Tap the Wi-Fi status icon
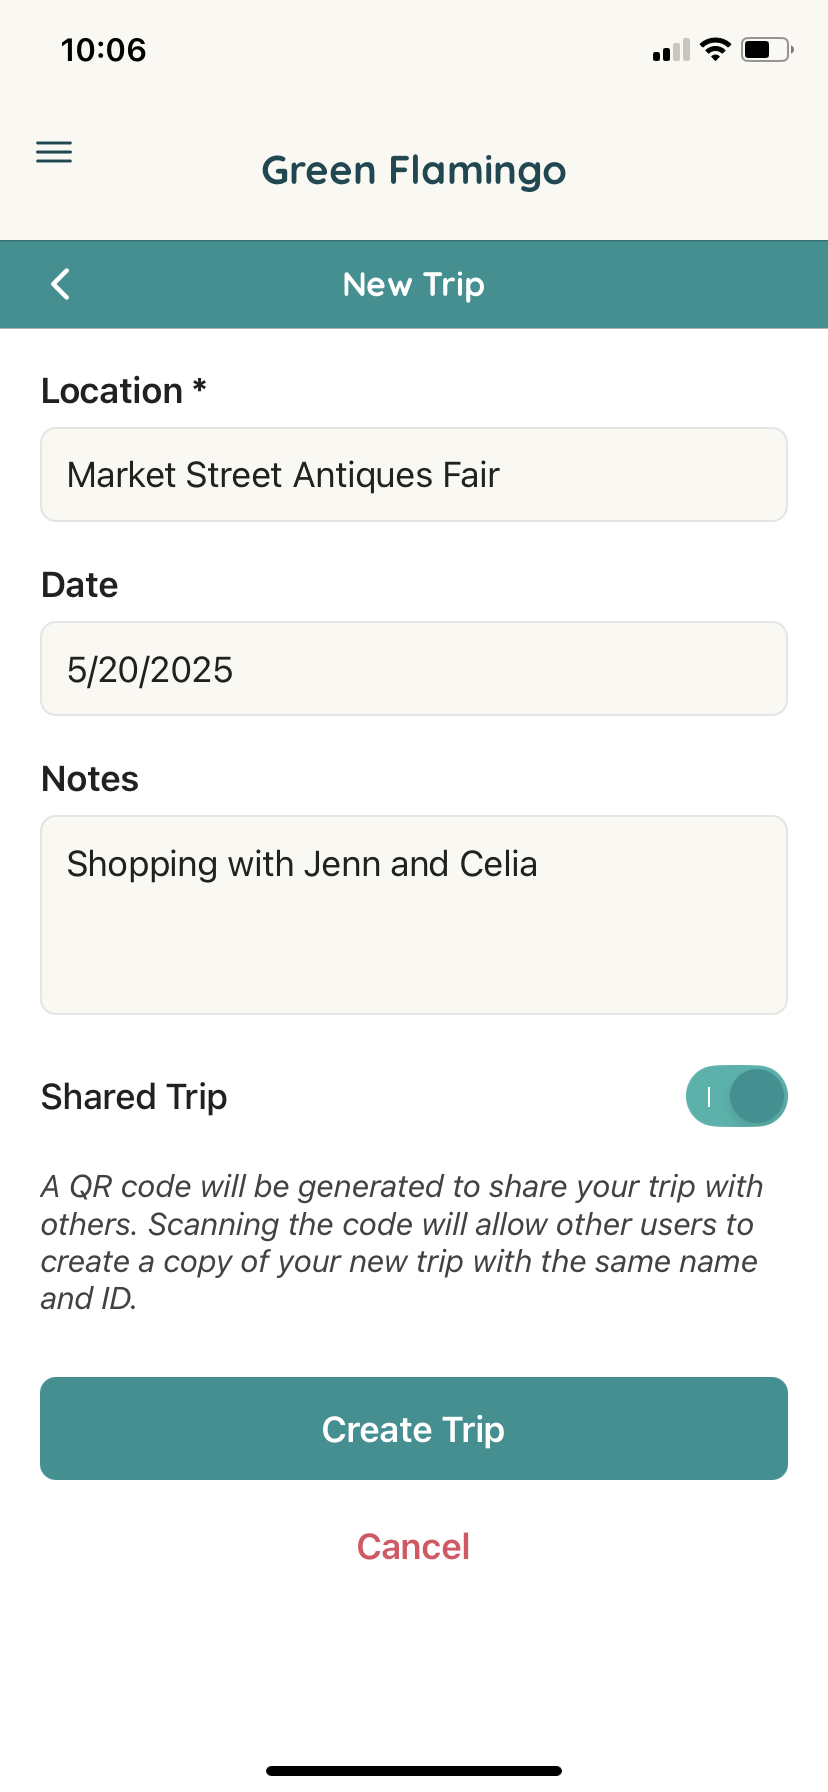 click(715, 49)
